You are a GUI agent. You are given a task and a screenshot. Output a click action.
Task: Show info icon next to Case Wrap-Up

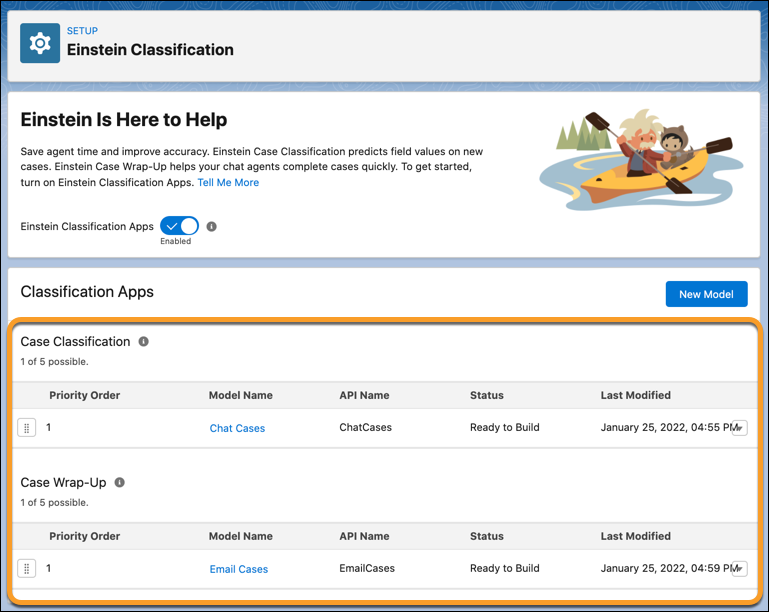pyautogui.click(x=120, y=483)
